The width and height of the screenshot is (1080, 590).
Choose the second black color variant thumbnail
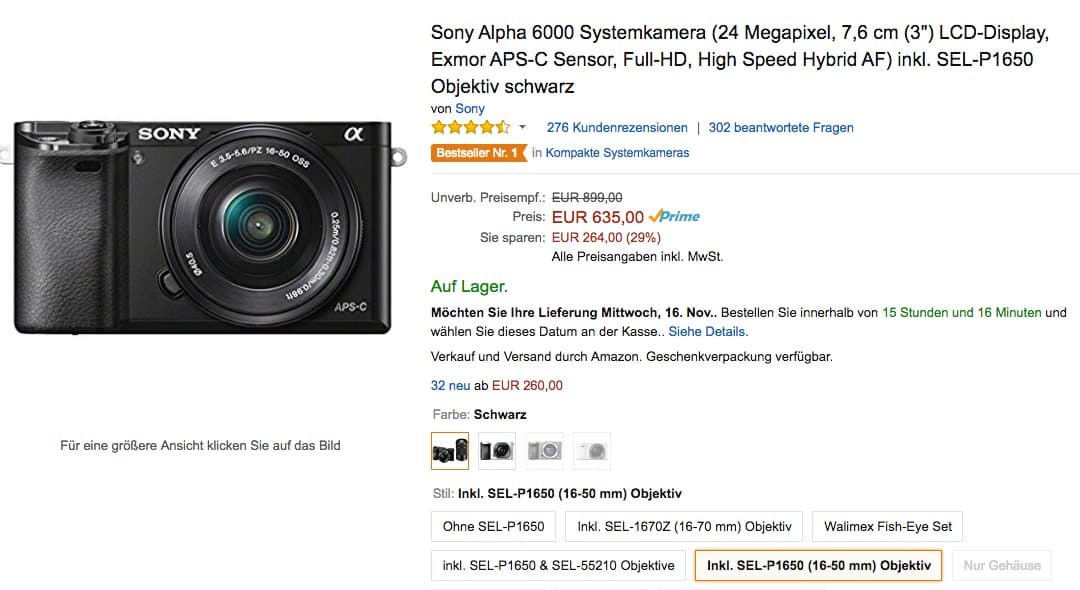pos(497,450)
